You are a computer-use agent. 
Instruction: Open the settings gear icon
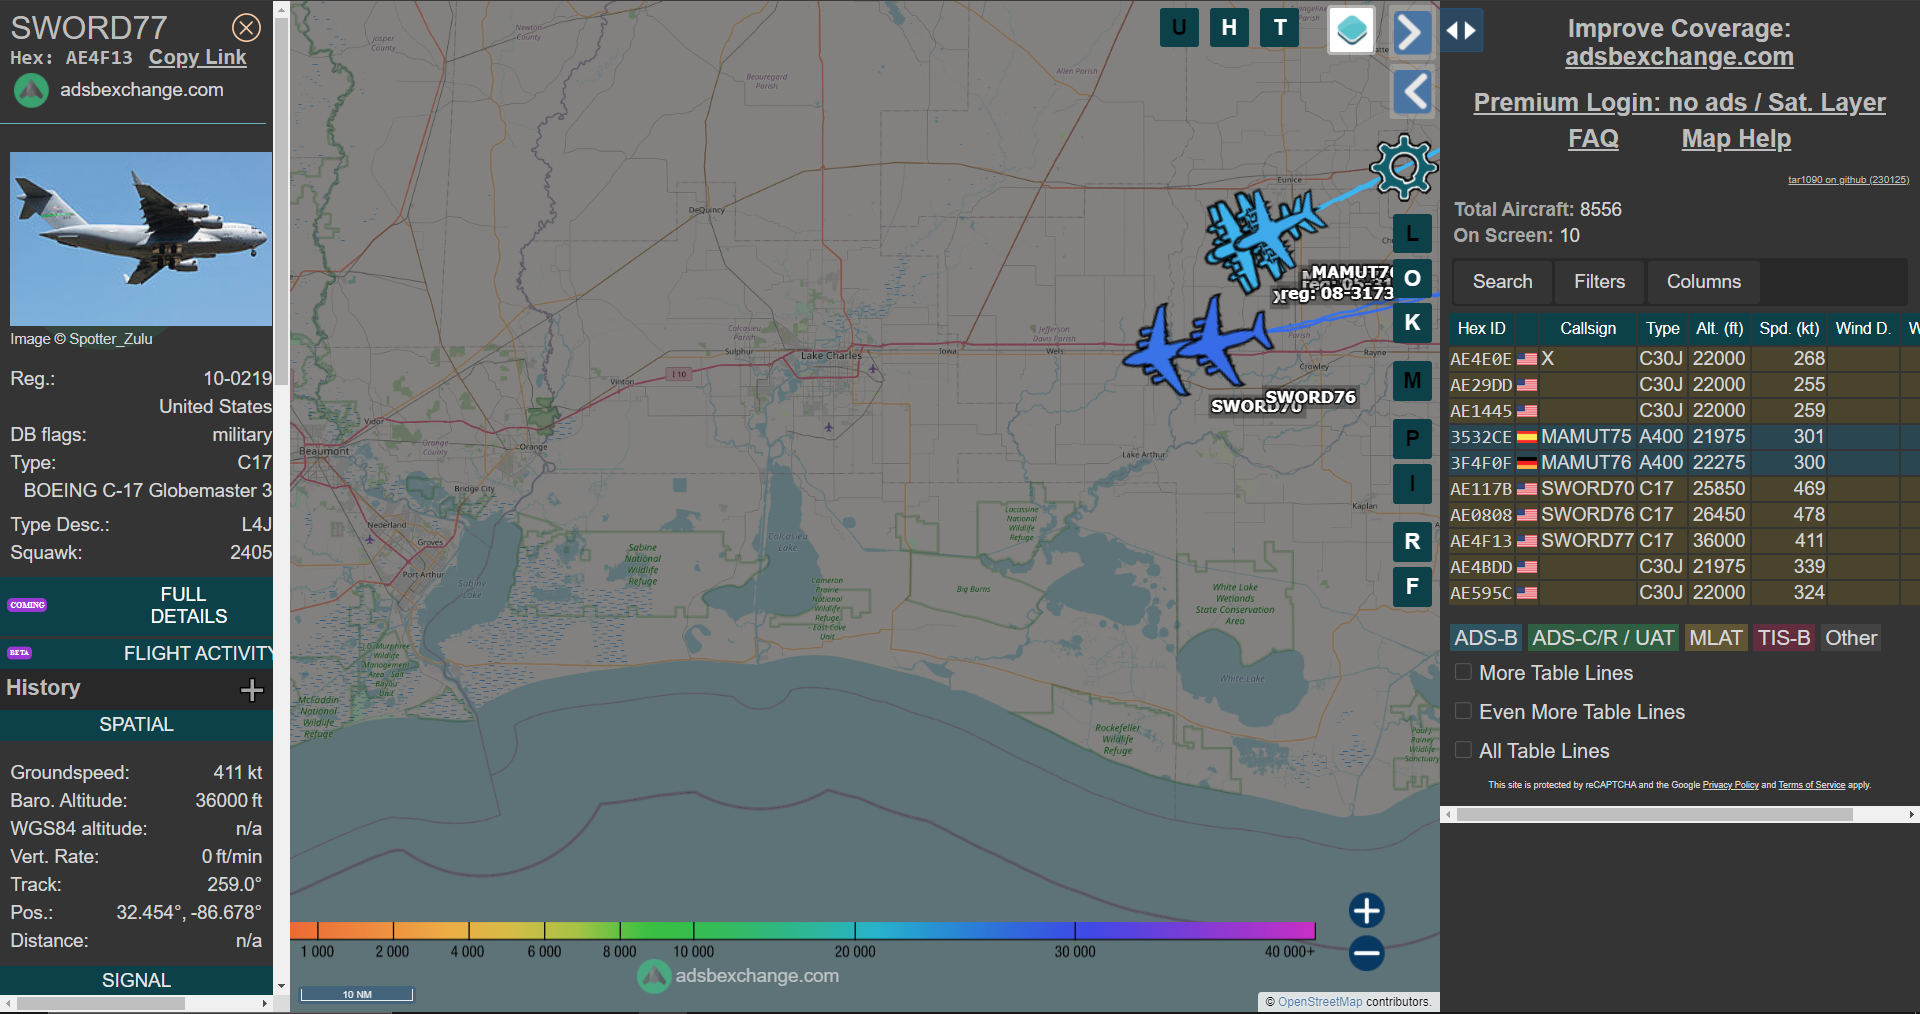click(1404, 167)
